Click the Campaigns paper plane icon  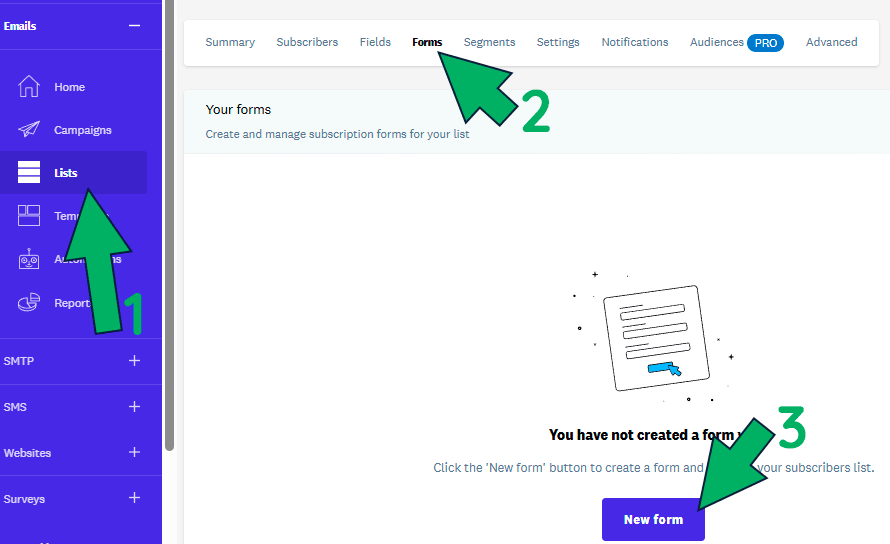coord(29,130)
